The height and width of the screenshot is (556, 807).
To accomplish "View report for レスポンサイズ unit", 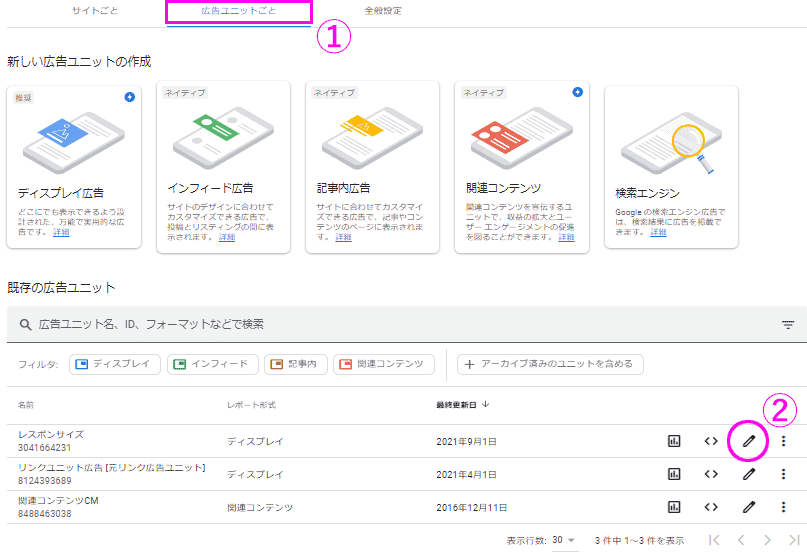I will click(674, 441).
